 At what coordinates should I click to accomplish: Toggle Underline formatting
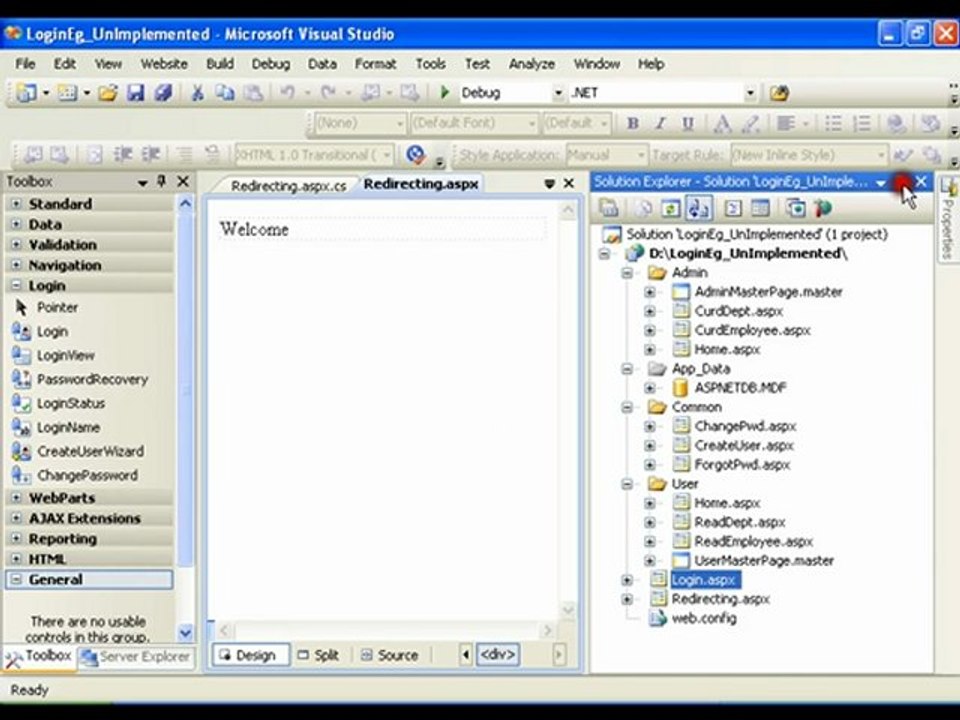tap(688, 124)
